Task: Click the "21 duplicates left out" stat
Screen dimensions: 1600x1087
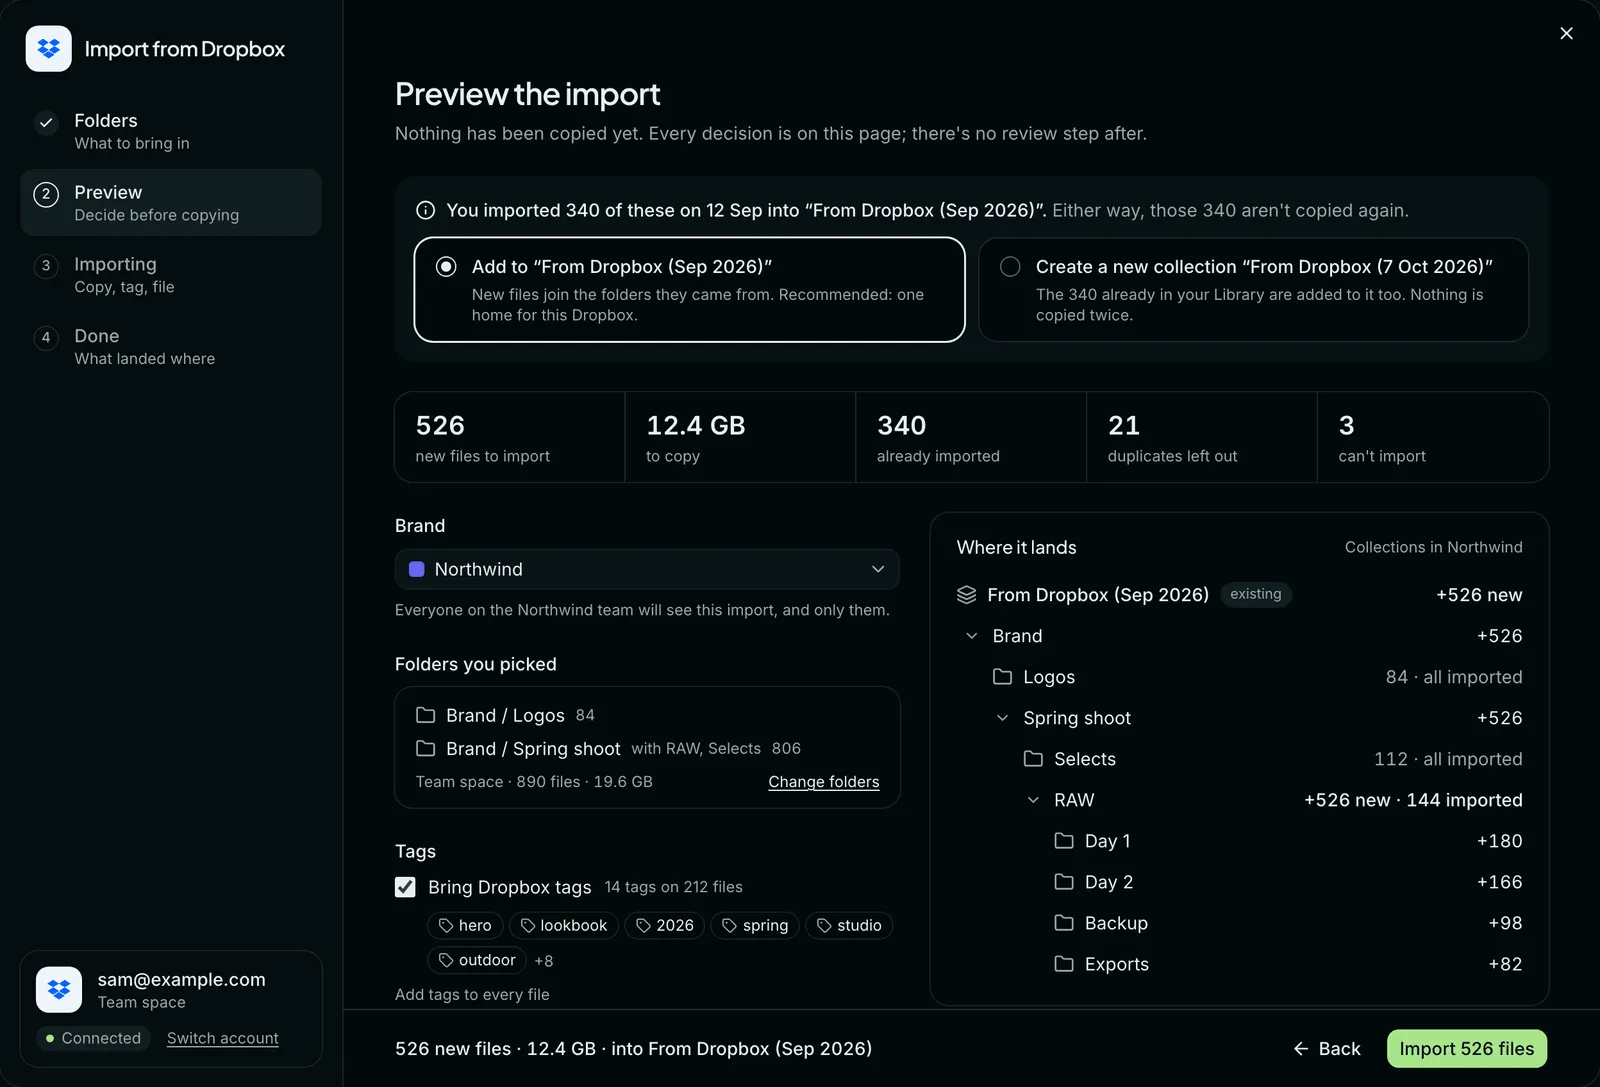Action: 1202,437
